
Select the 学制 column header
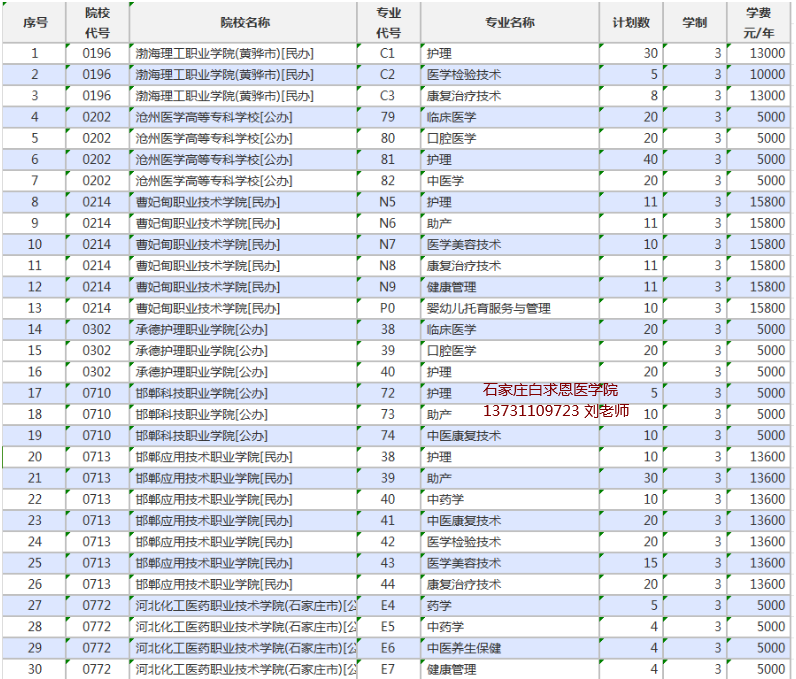(x=694, y=22)
